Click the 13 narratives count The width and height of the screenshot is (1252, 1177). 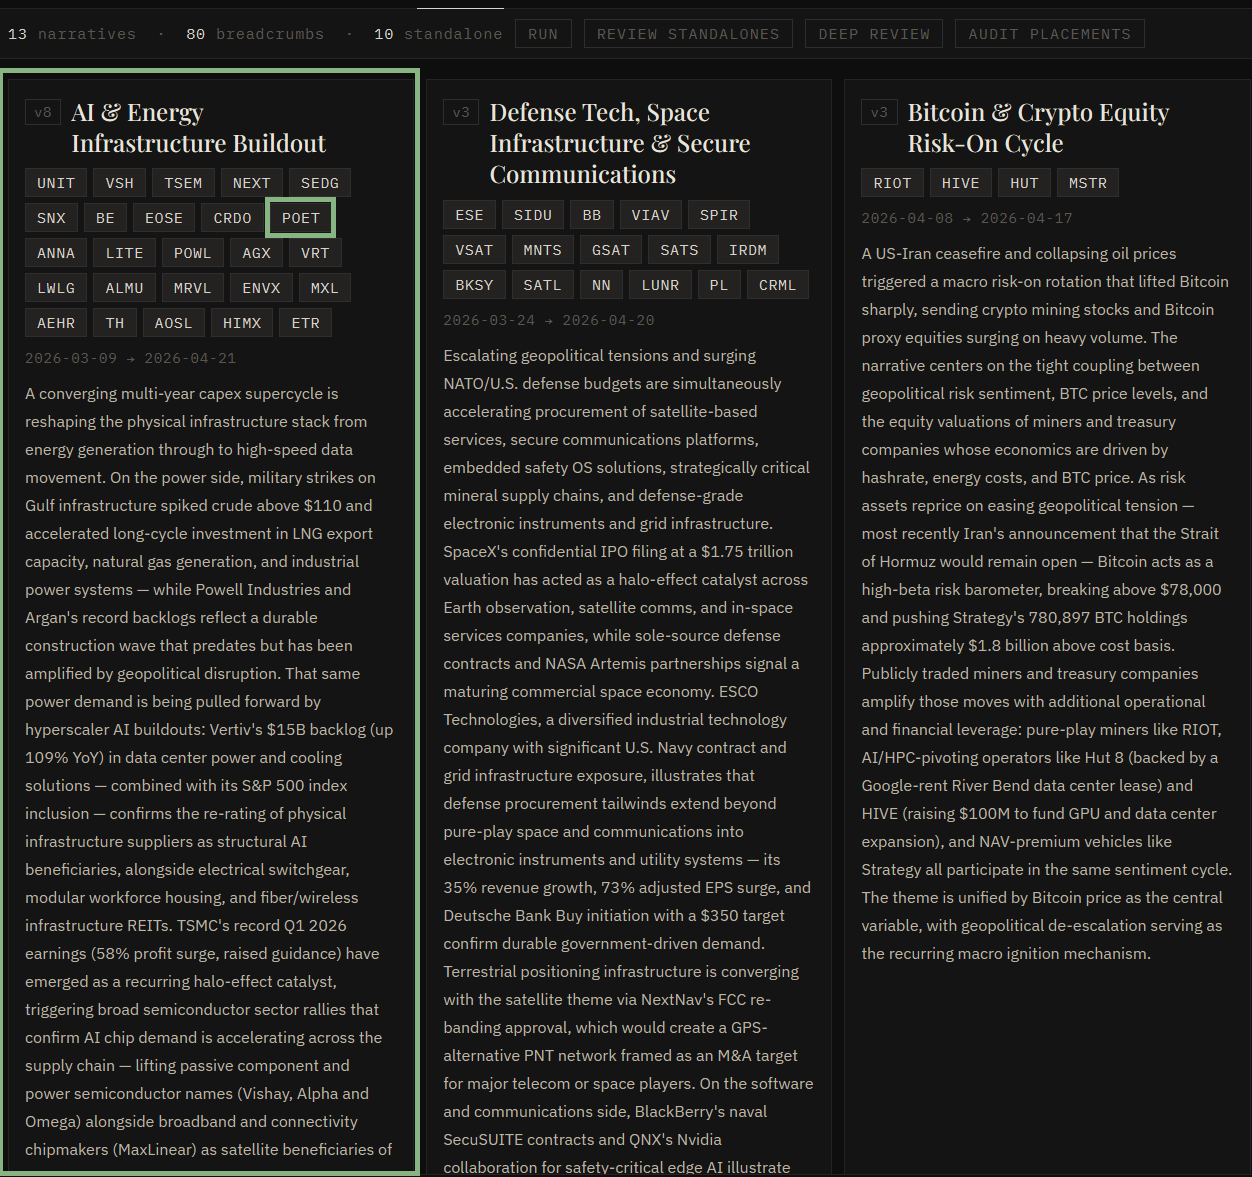click(x=72, y=34)
